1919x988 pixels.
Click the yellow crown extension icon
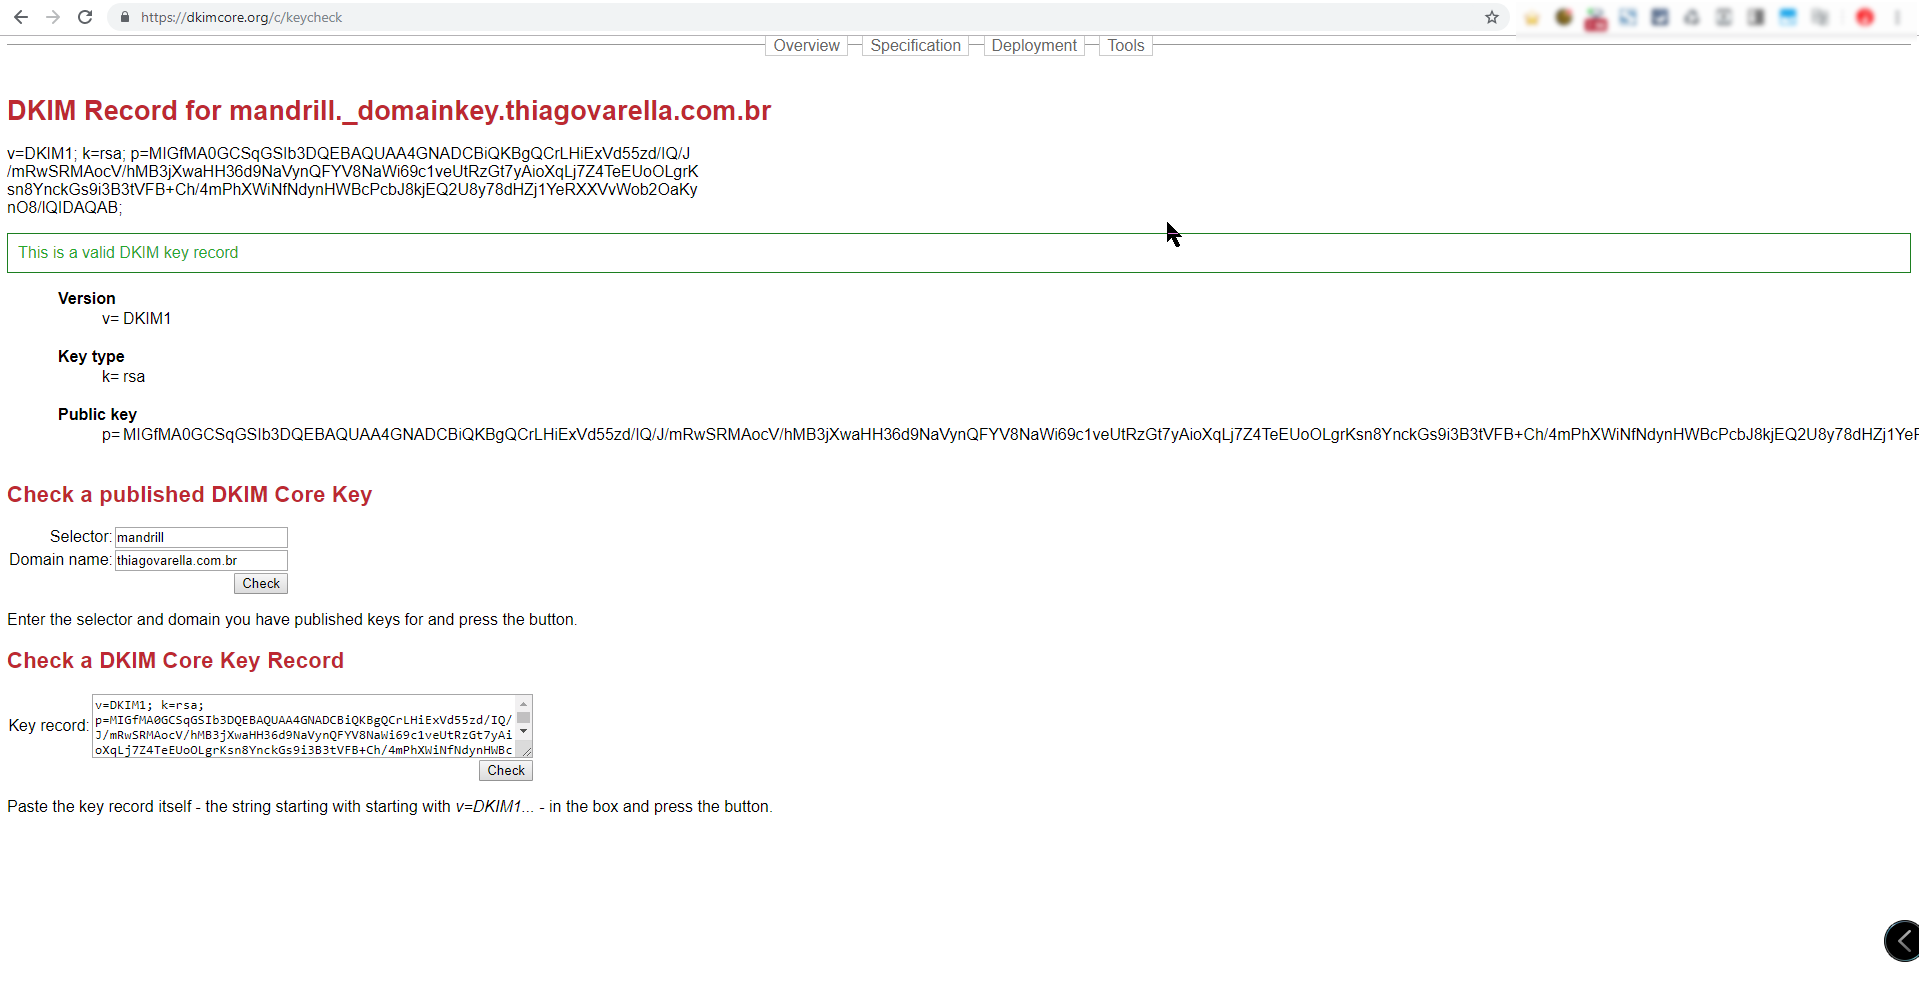[1532, 17]
